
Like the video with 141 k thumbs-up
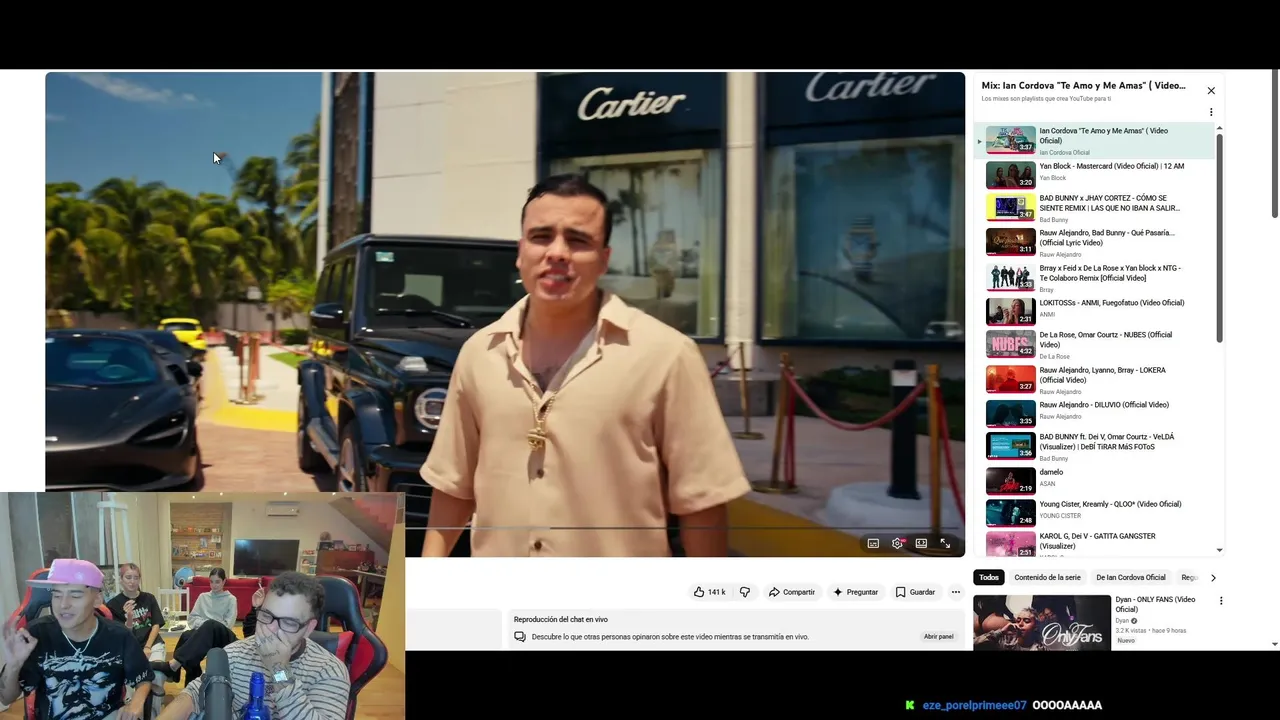pyautogui.click(x=710, y=592)
